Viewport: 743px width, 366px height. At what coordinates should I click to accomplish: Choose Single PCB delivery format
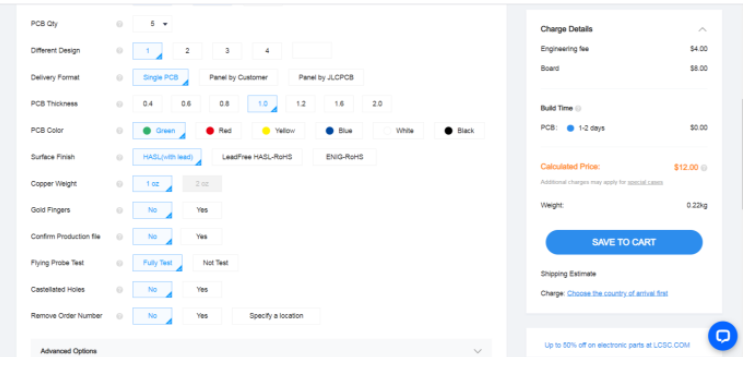click(161, 77)
